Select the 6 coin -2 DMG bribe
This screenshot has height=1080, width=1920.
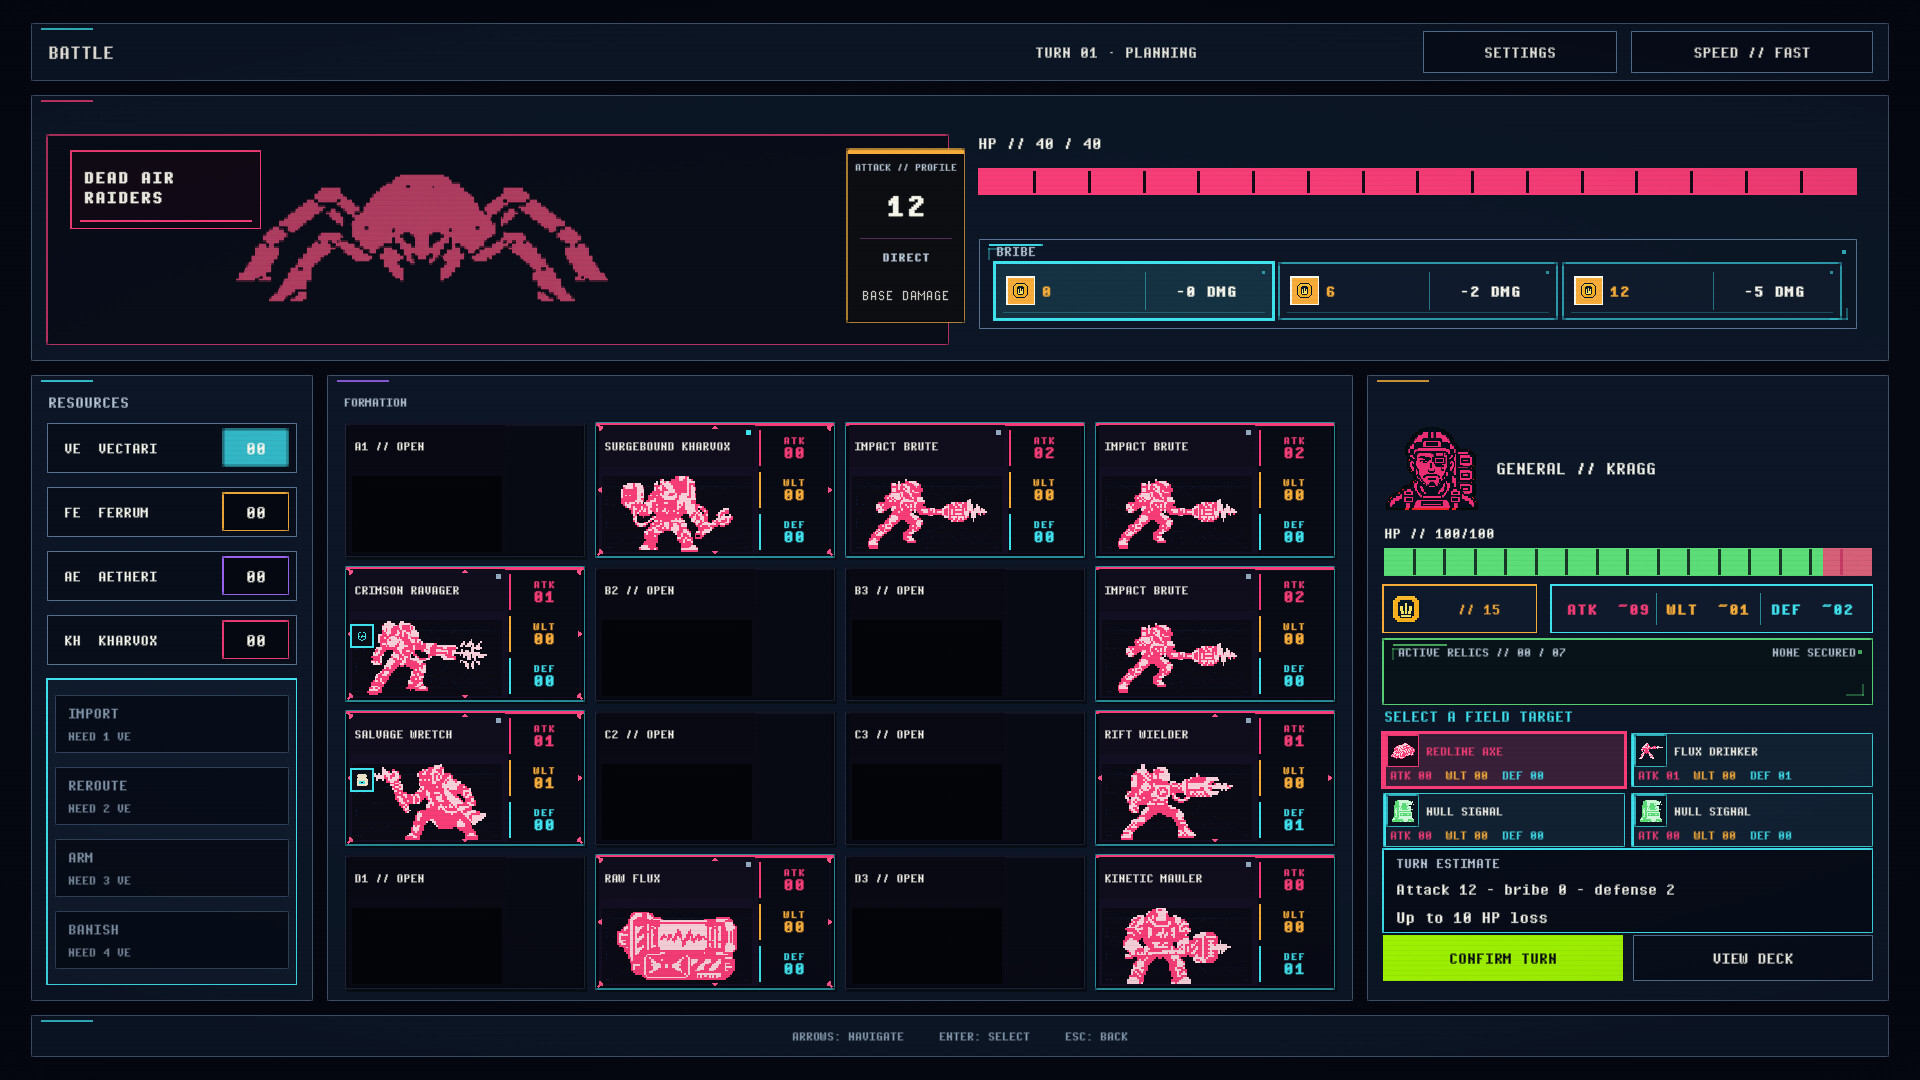(1417, 291)
